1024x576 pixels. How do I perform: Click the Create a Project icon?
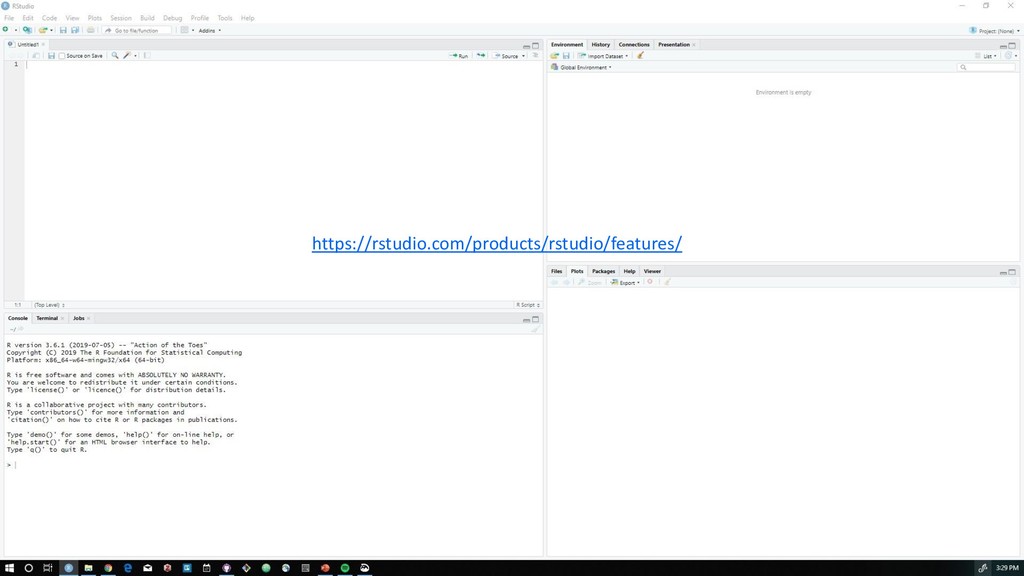[x=27, y=30]
